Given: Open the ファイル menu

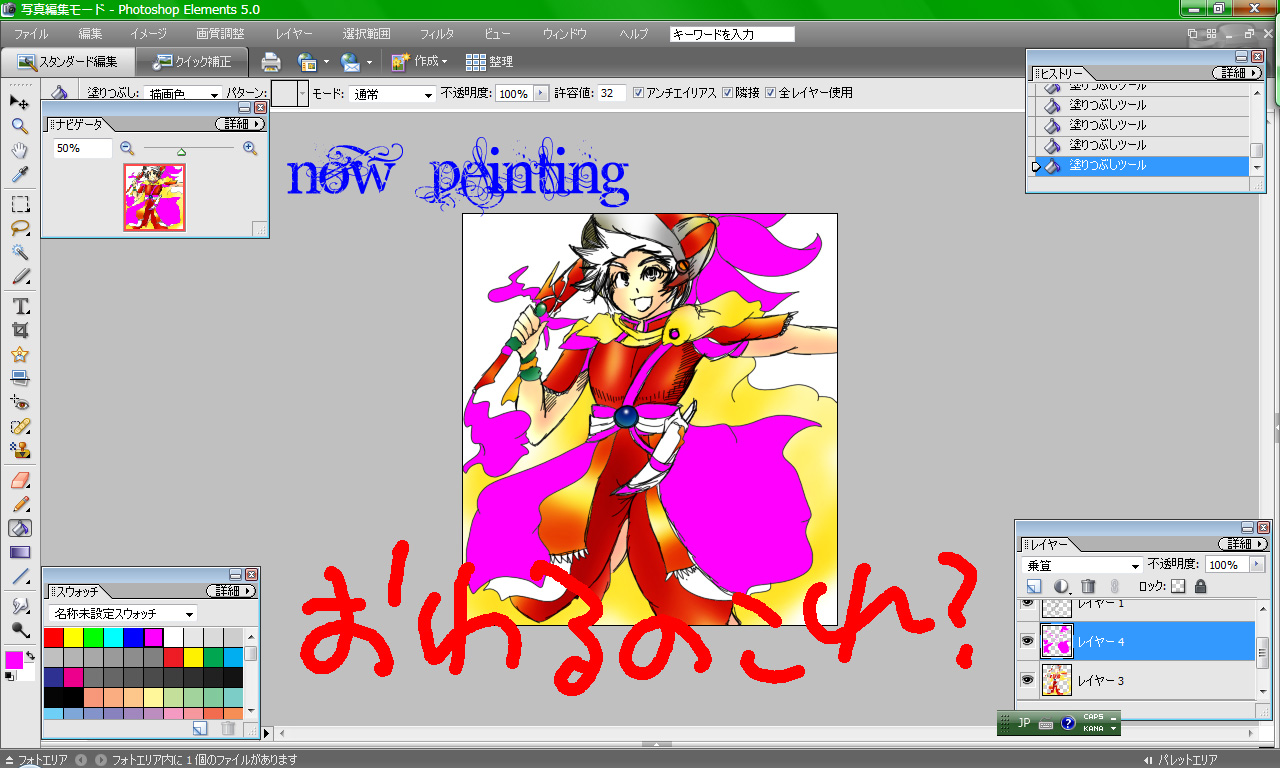Looking at the screenshot, I should click(x=31, y=34).
